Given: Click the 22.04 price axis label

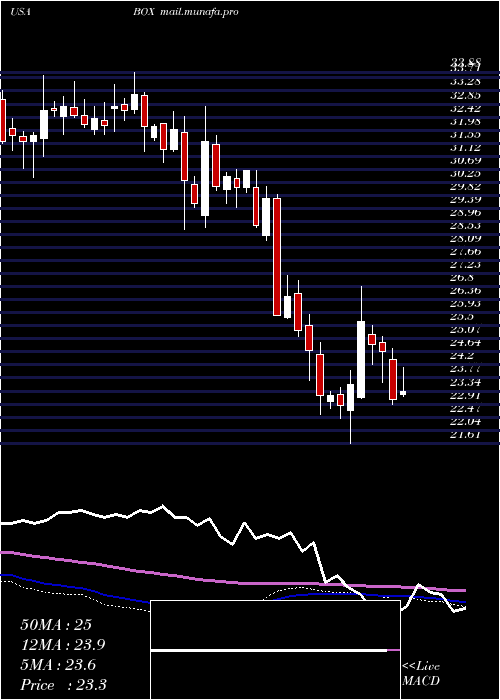Looking at the screenshot, I should pyautogui.click(x=465, y=421).
